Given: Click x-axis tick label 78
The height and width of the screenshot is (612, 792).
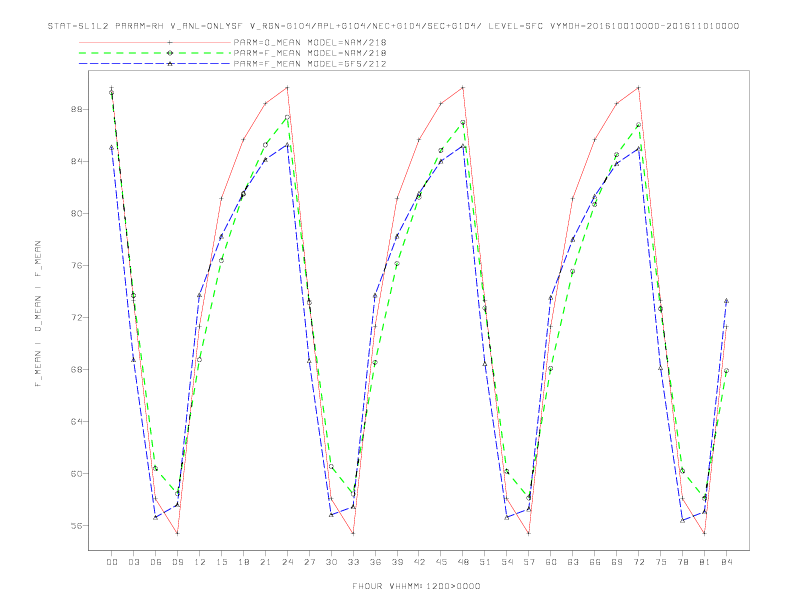Looking at the screenshot, I should coord(683,562).
